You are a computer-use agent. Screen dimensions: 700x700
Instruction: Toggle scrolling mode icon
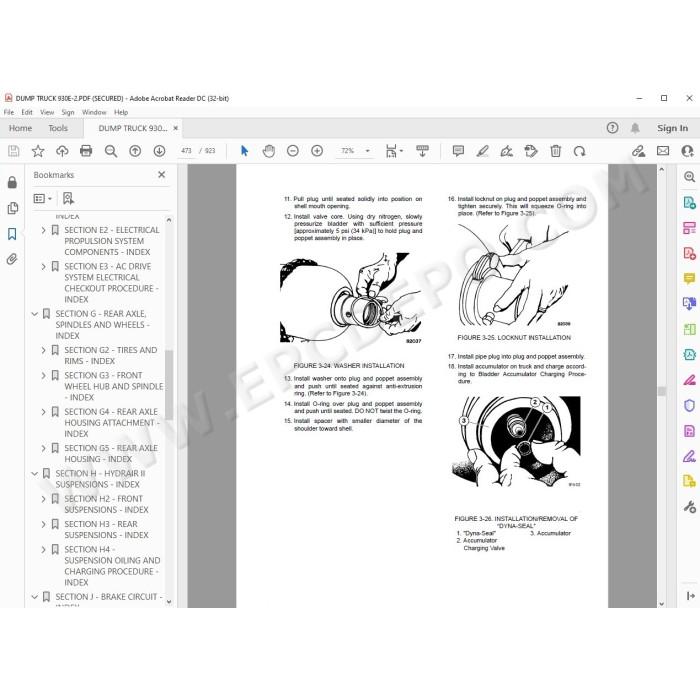[x=422, y=151]
